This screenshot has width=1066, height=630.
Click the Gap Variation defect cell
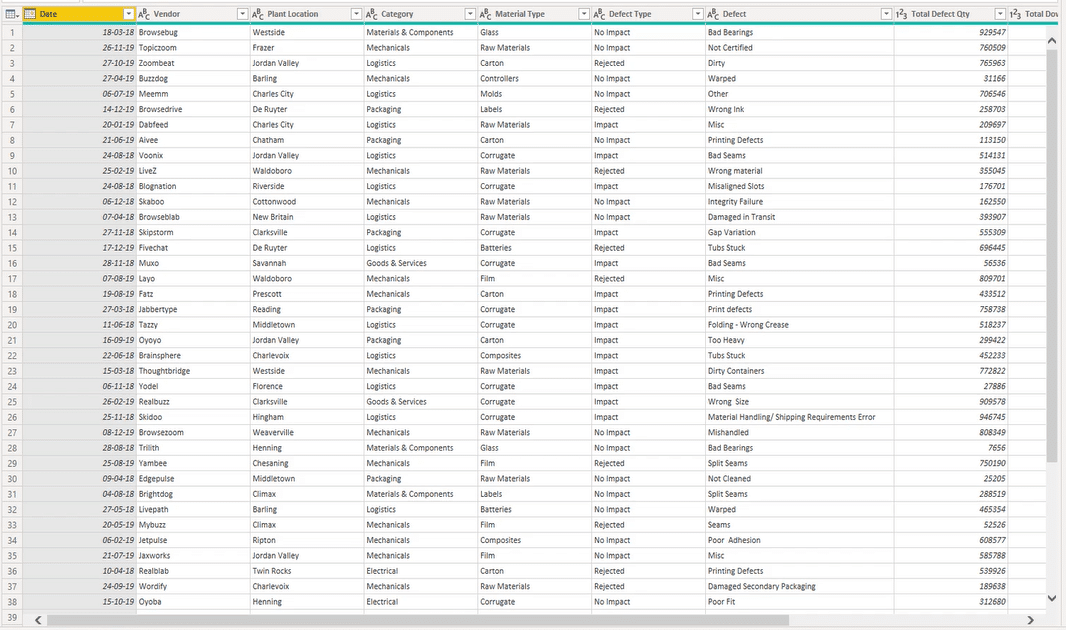point(800,232)
